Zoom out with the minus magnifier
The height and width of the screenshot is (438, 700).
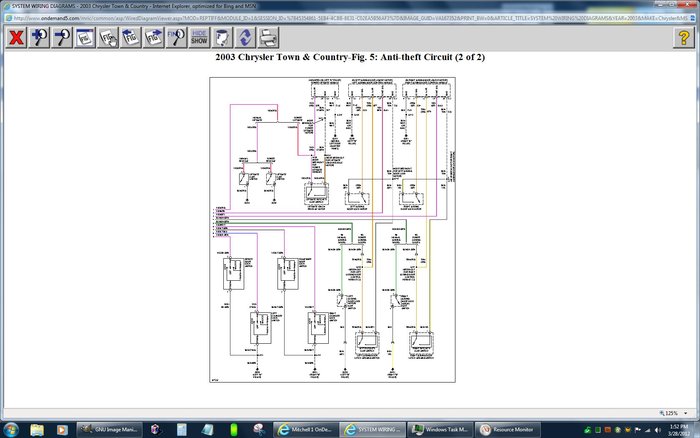pyautogui.click(x=62, y=37)
